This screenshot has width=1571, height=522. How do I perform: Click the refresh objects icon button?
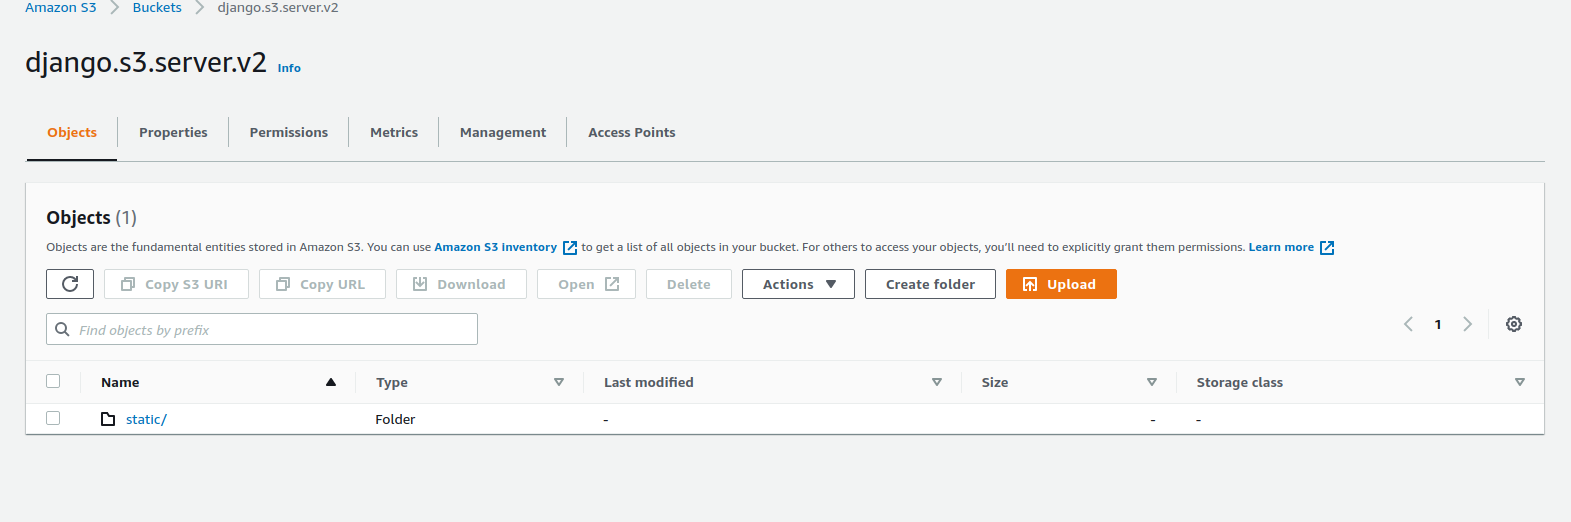click(70, 284)
